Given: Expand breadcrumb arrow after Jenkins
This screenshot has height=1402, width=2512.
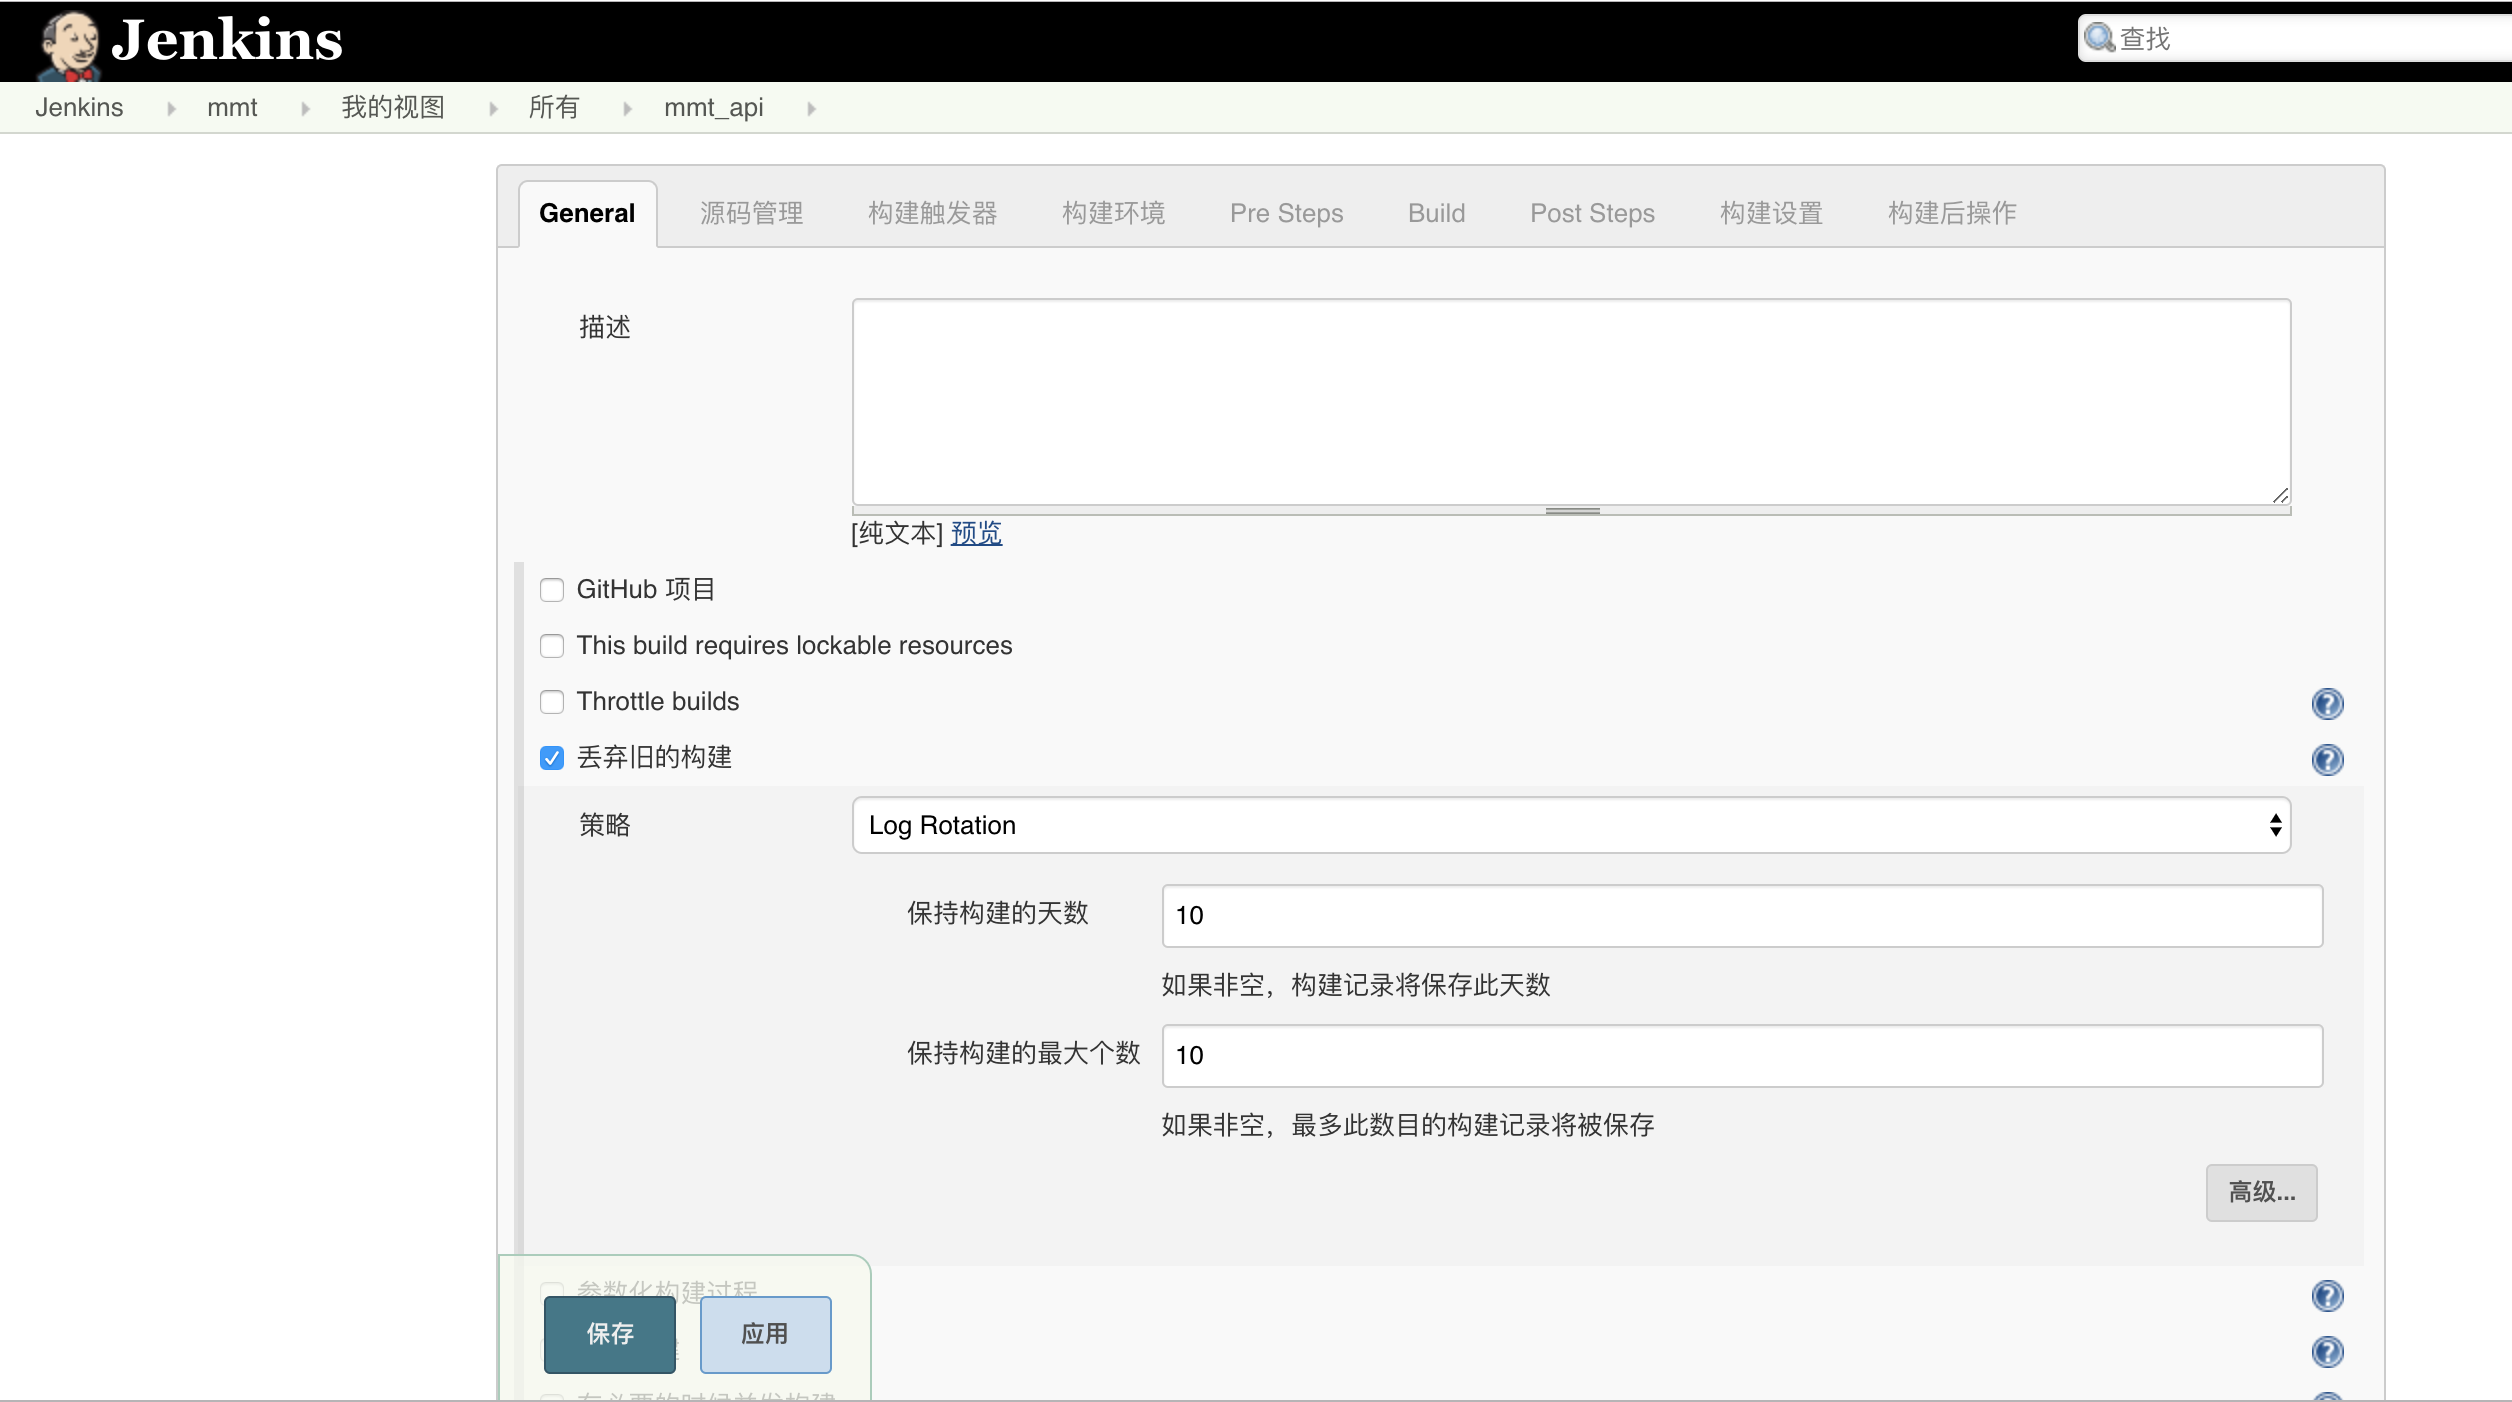Looking at the screenshot, I should point(171,108).
